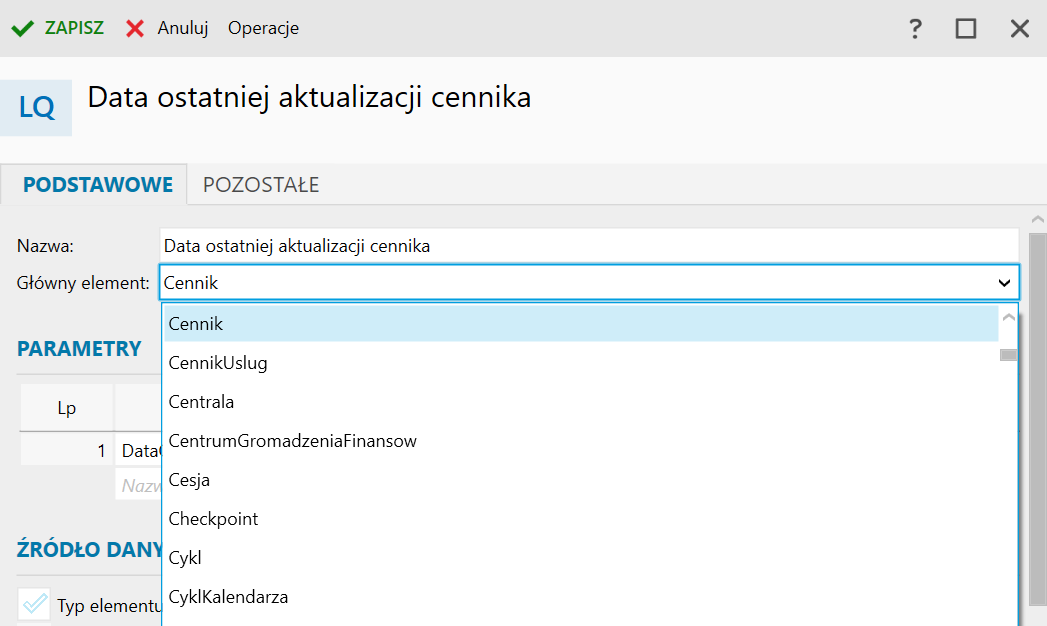Choose CyklKalendarza in the list
Image resolution: width=1047 pixels, height=626 pixels.
click(x=228, y=597)
